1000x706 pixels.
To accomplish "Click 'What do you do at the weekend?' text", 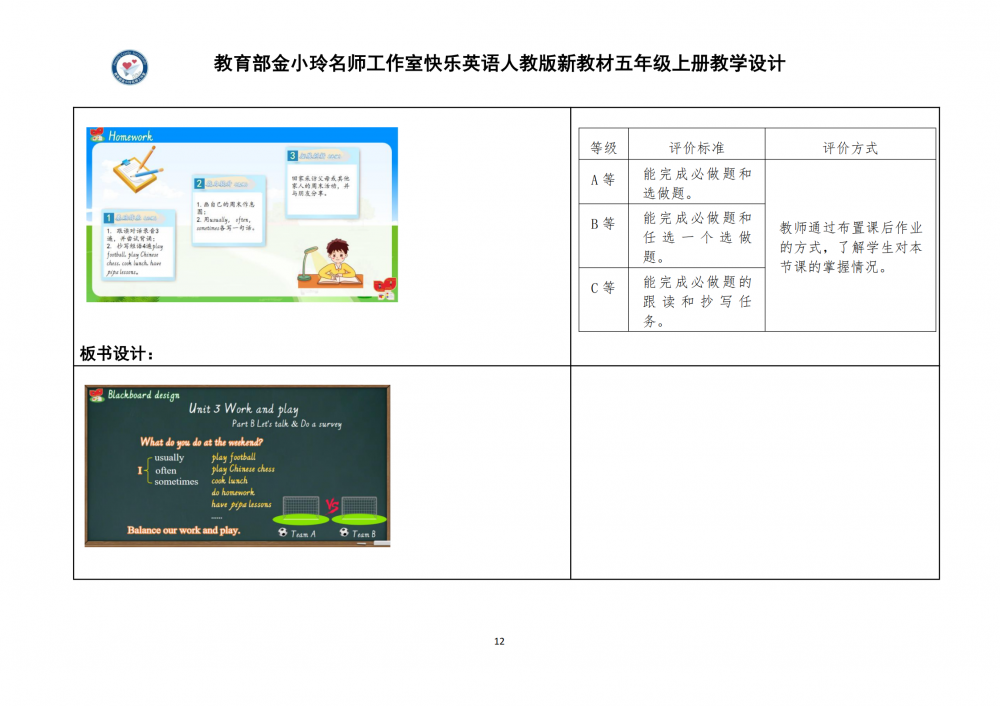I will click(x=202, y=441).
